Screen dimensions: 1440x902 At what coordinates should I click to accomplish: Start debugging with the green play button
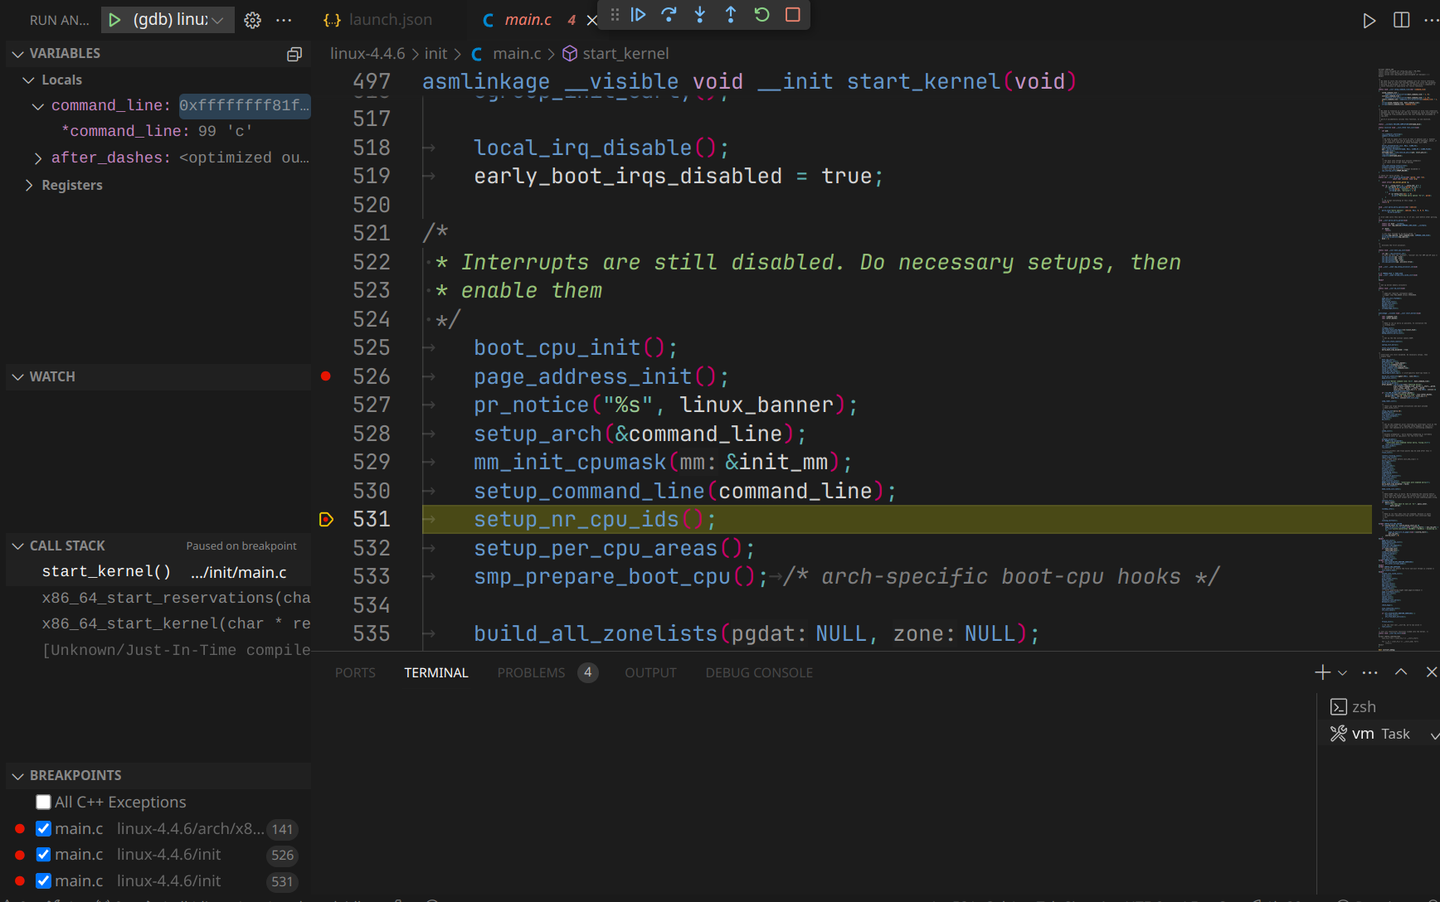tap(113, 19)
